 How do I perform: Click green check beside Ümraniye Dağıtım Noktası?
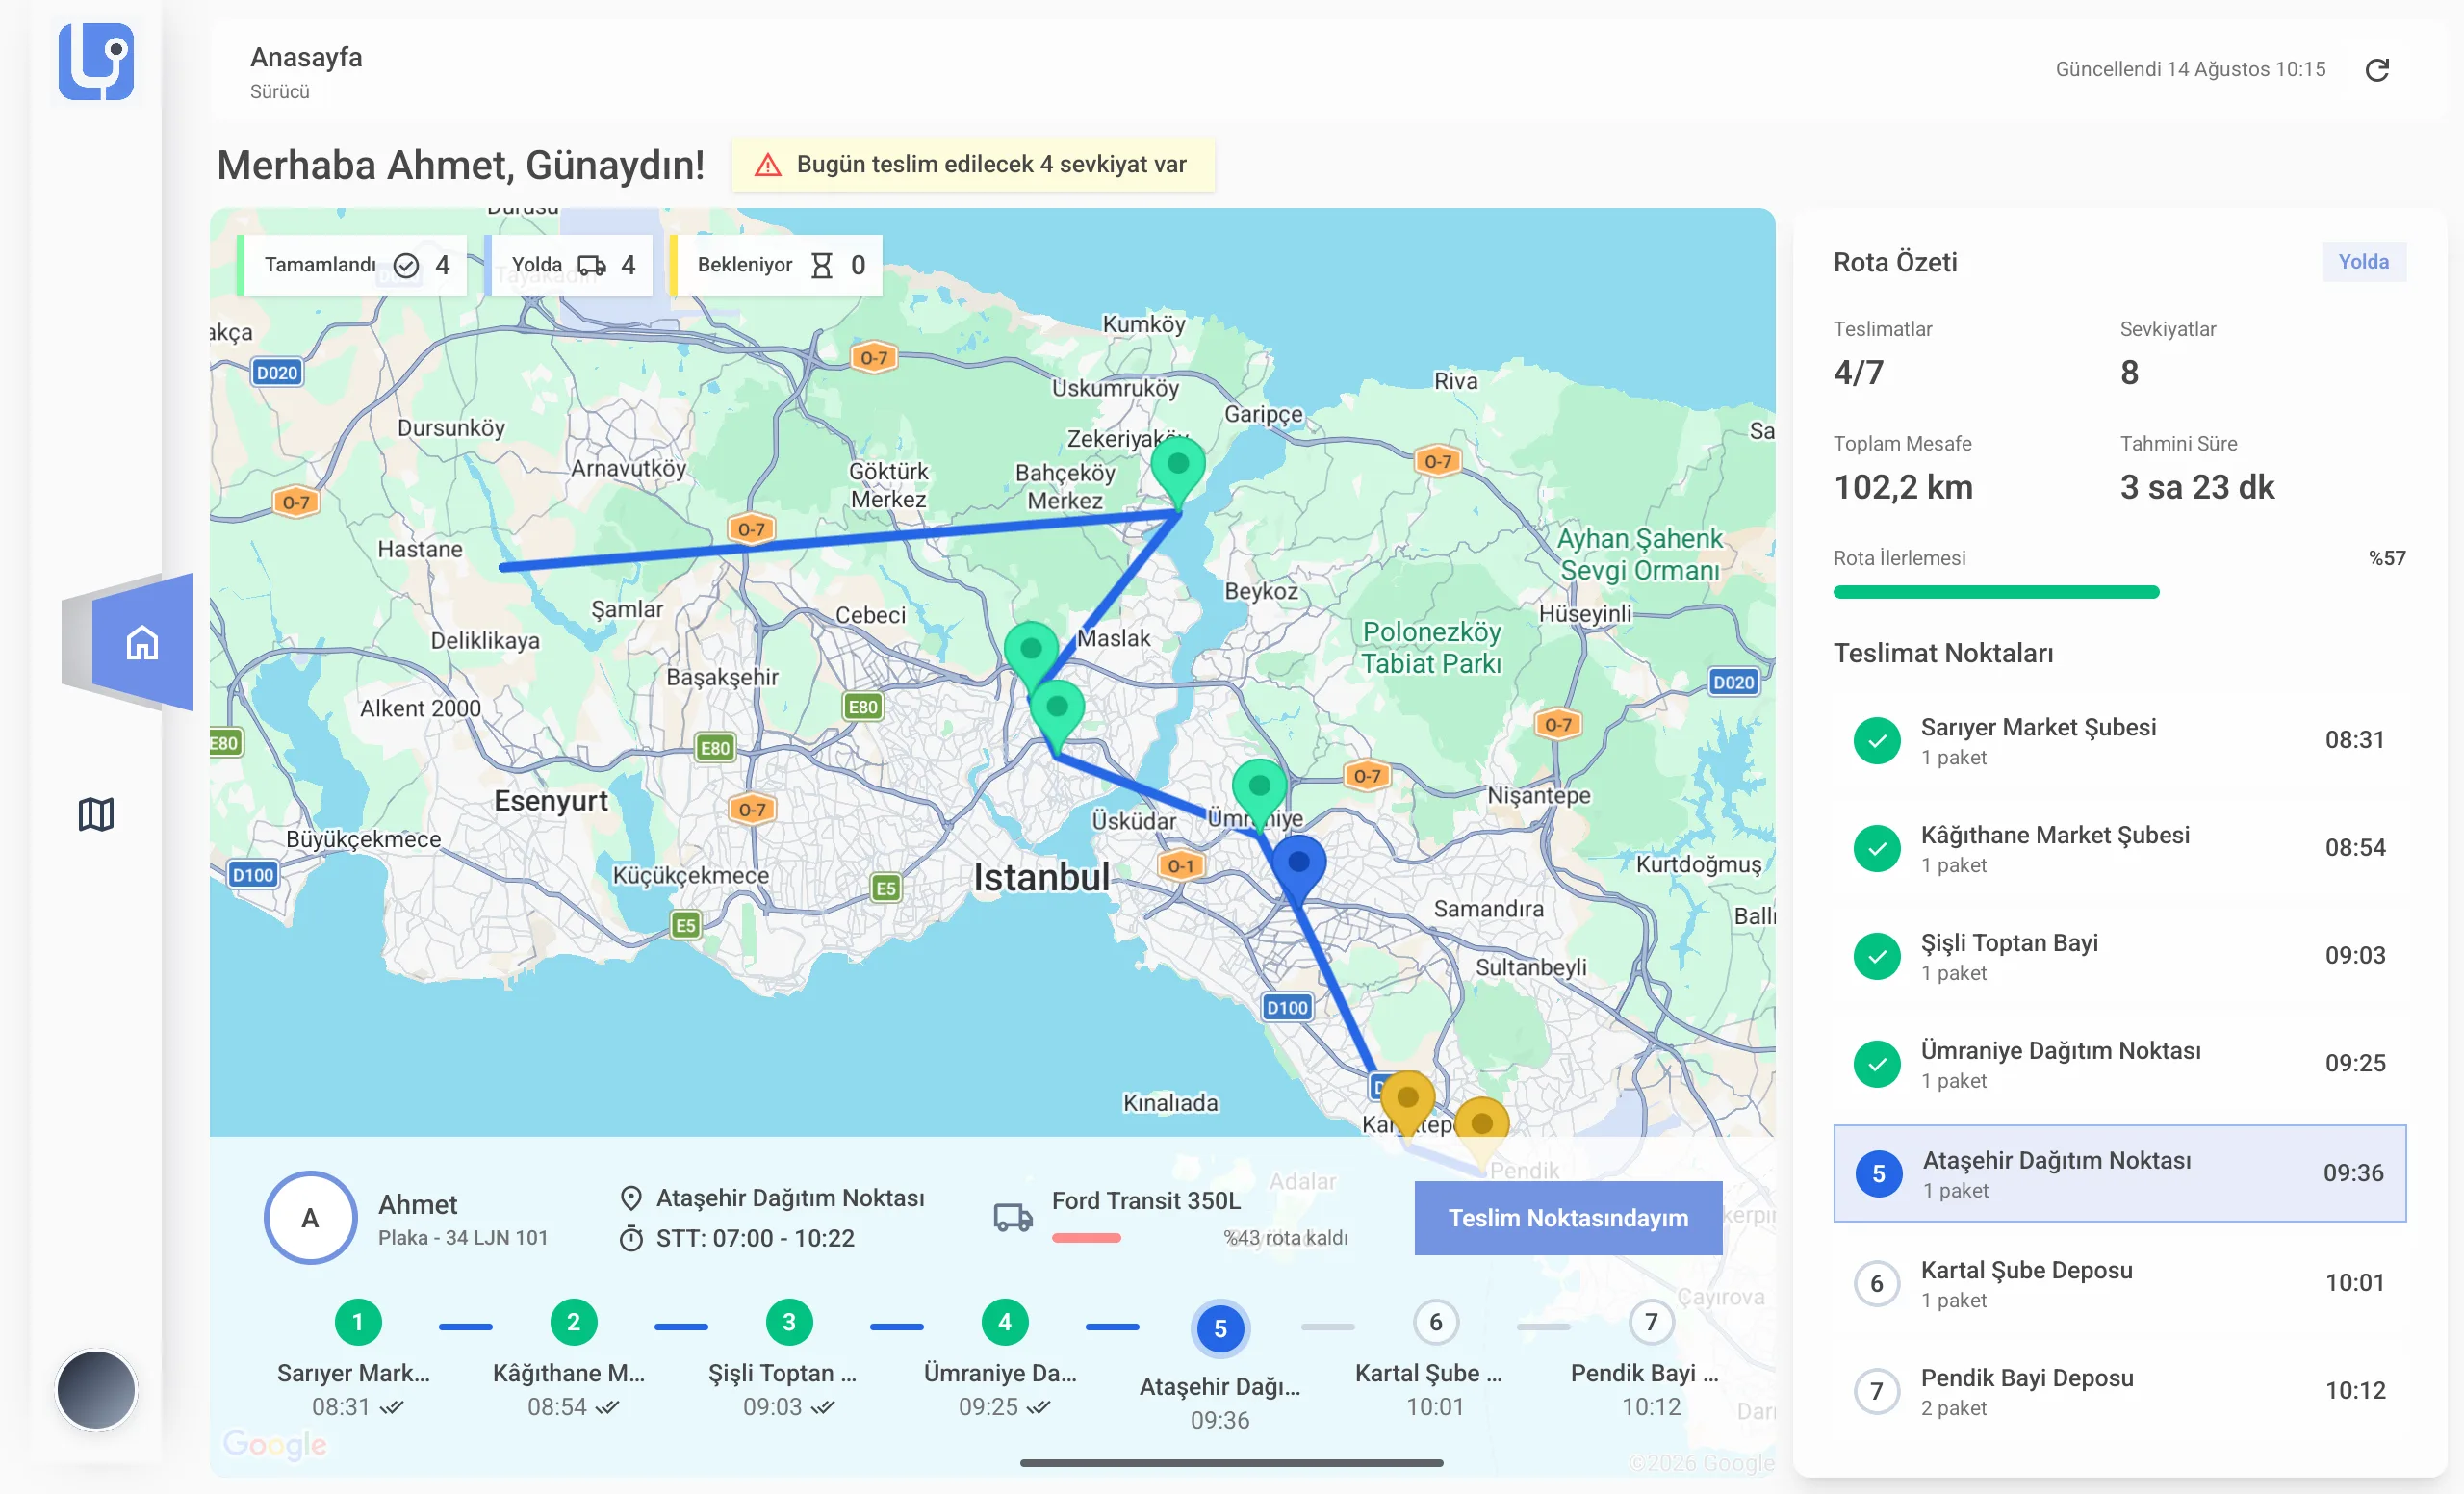(x=1877, y=1064)
